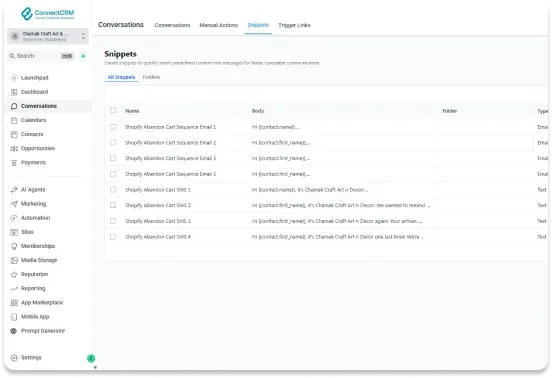
Task: Open the Launchpad sidebar icon
Action: pyautogui.click(x=14, y=78)
